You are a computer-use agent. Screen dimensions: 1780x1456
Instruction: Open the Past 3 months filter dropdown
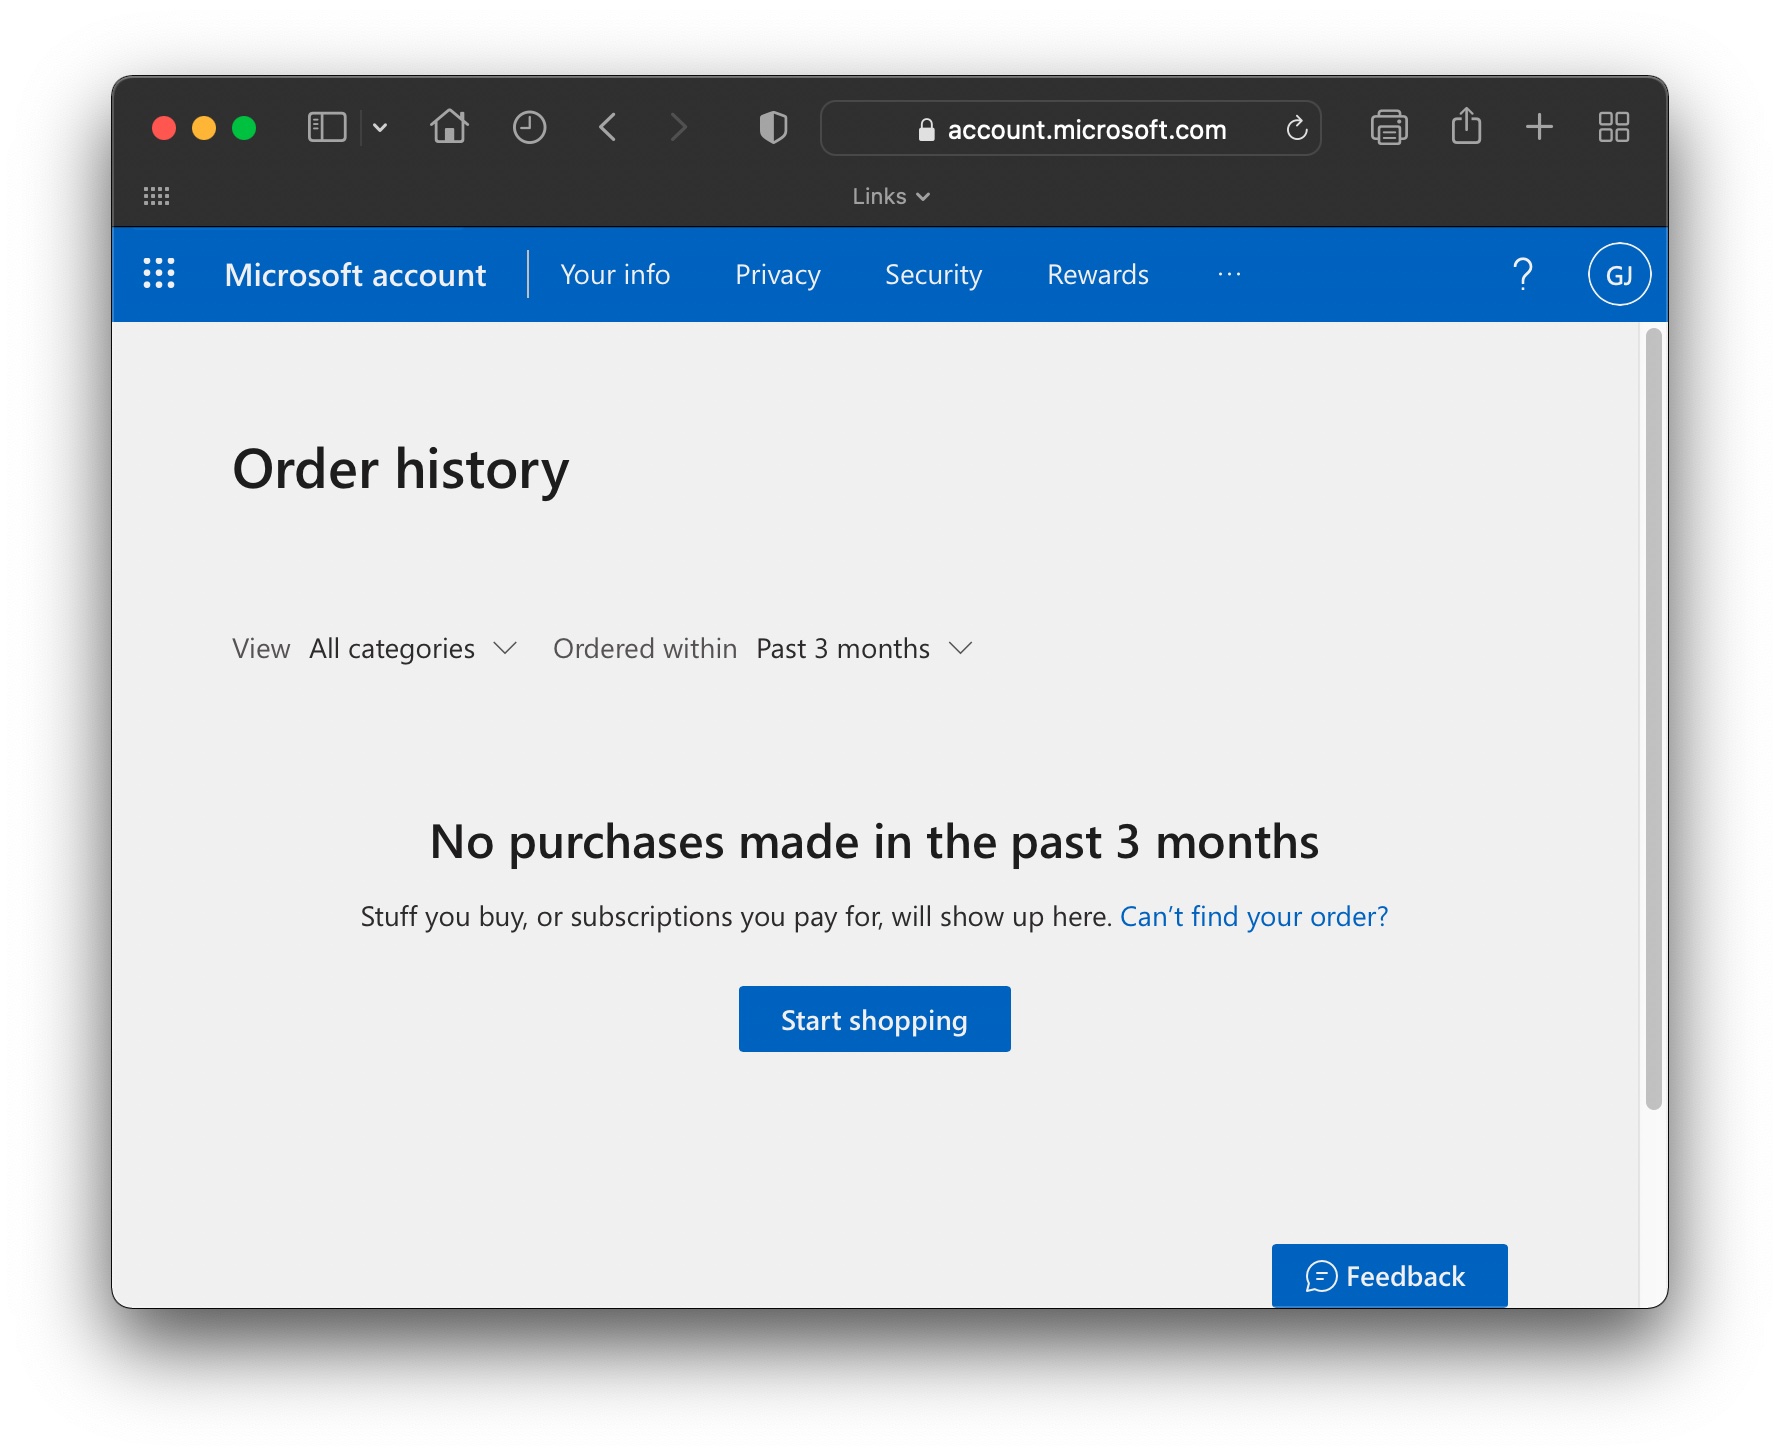coord(862,648)
